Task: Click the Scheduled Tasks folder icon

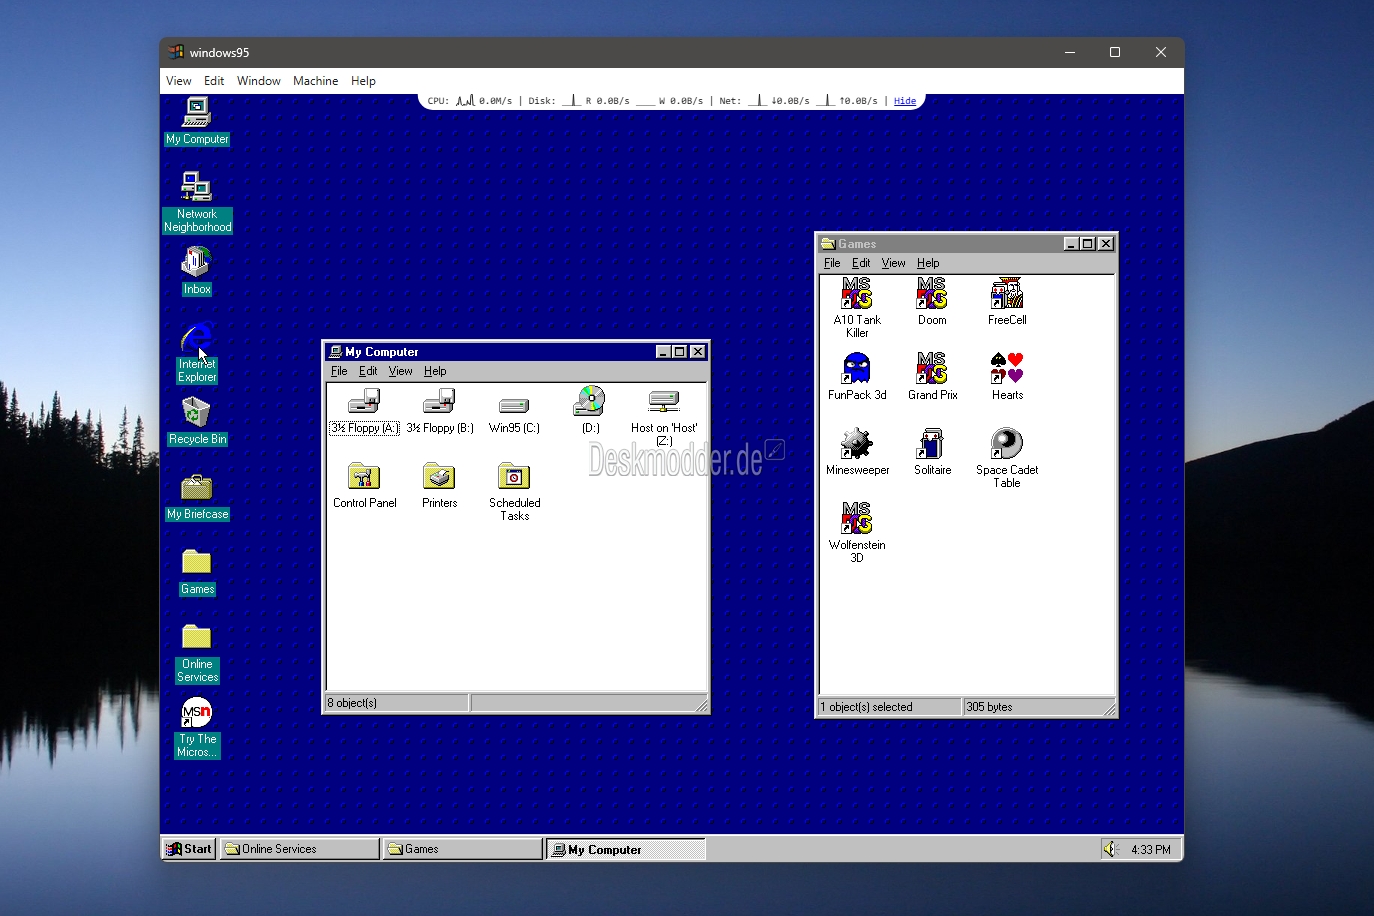Action: (514, 478)
